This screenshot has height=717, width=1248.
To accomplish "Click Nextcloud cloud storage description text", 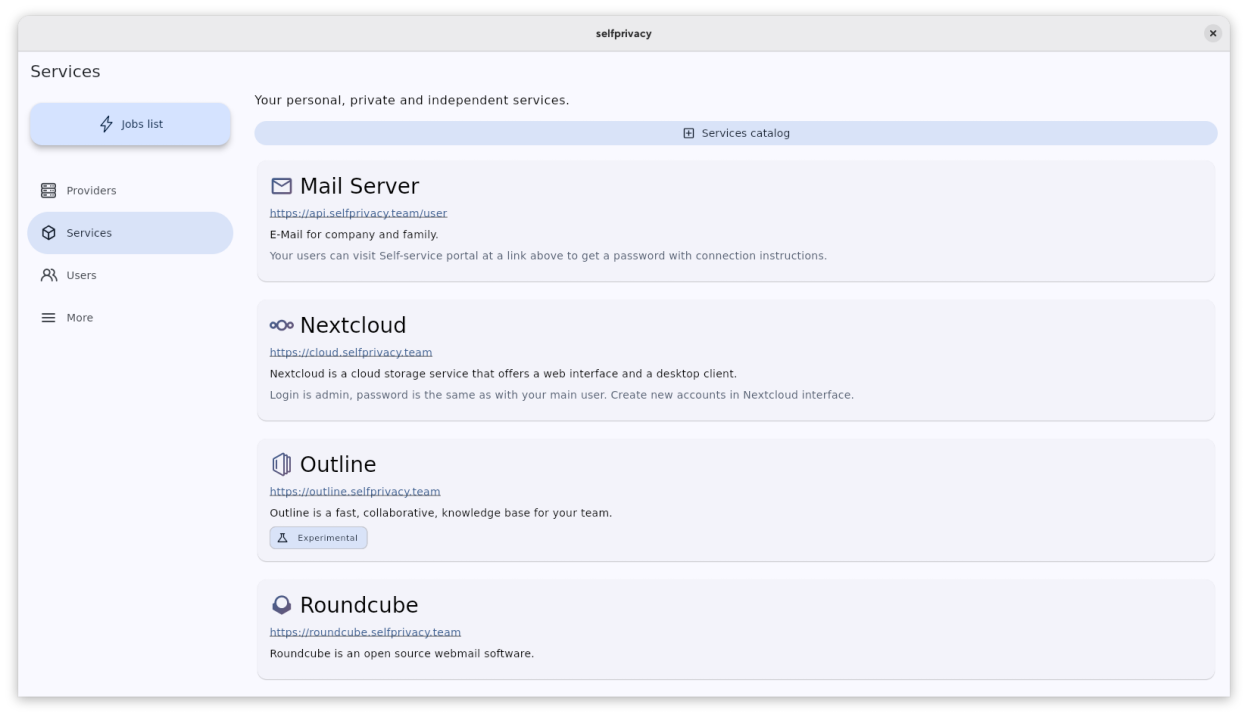I will click(503, 374).
